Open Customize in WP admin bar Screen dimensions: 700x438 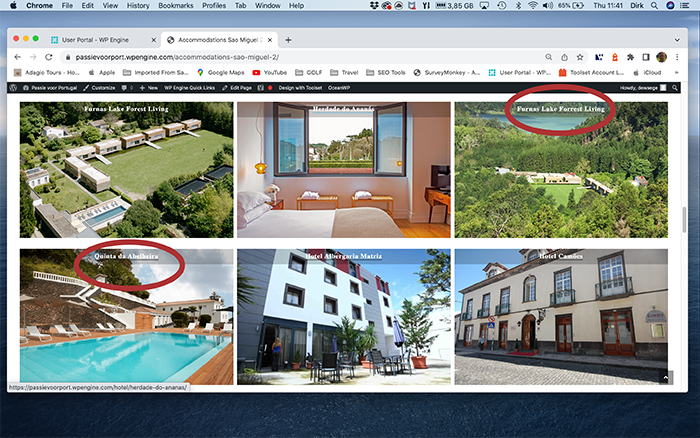(x=99, y=88)
